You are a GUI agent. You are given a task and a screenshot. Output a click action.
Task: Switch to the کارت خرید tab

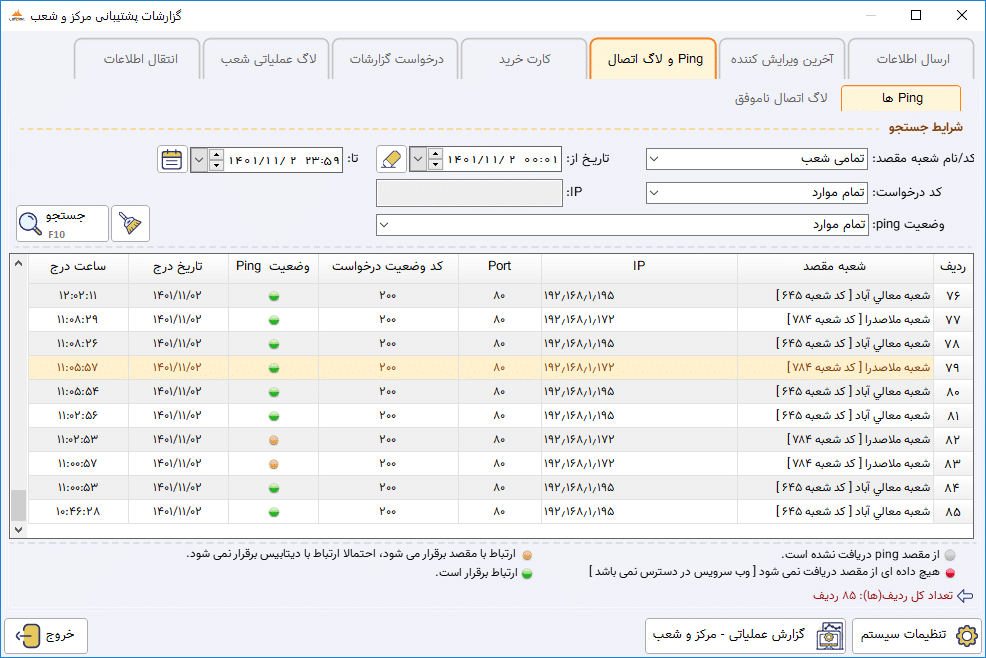pos(524,59)
